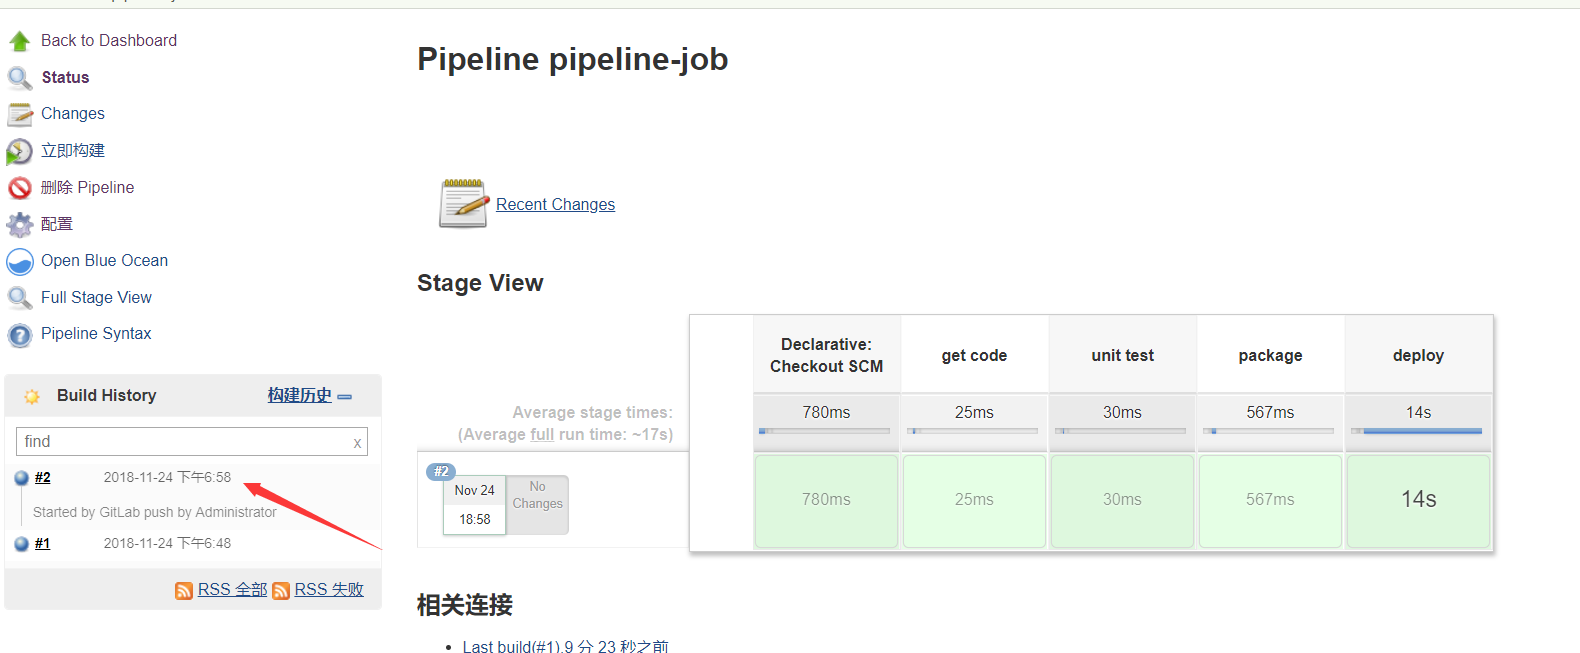The image size is (1580, 653).
Task: Click the 25ms get code stage cell
Action: (974, 501)
